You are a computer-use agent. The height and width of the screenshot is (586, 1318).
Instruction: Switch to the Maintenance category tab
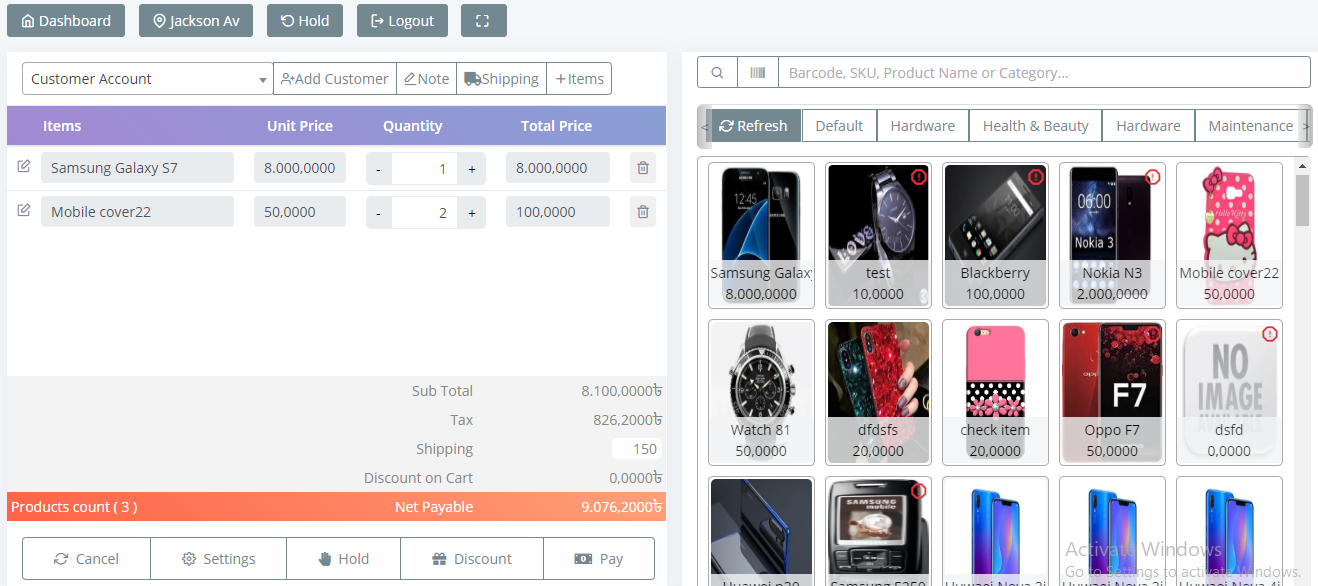1250,126
